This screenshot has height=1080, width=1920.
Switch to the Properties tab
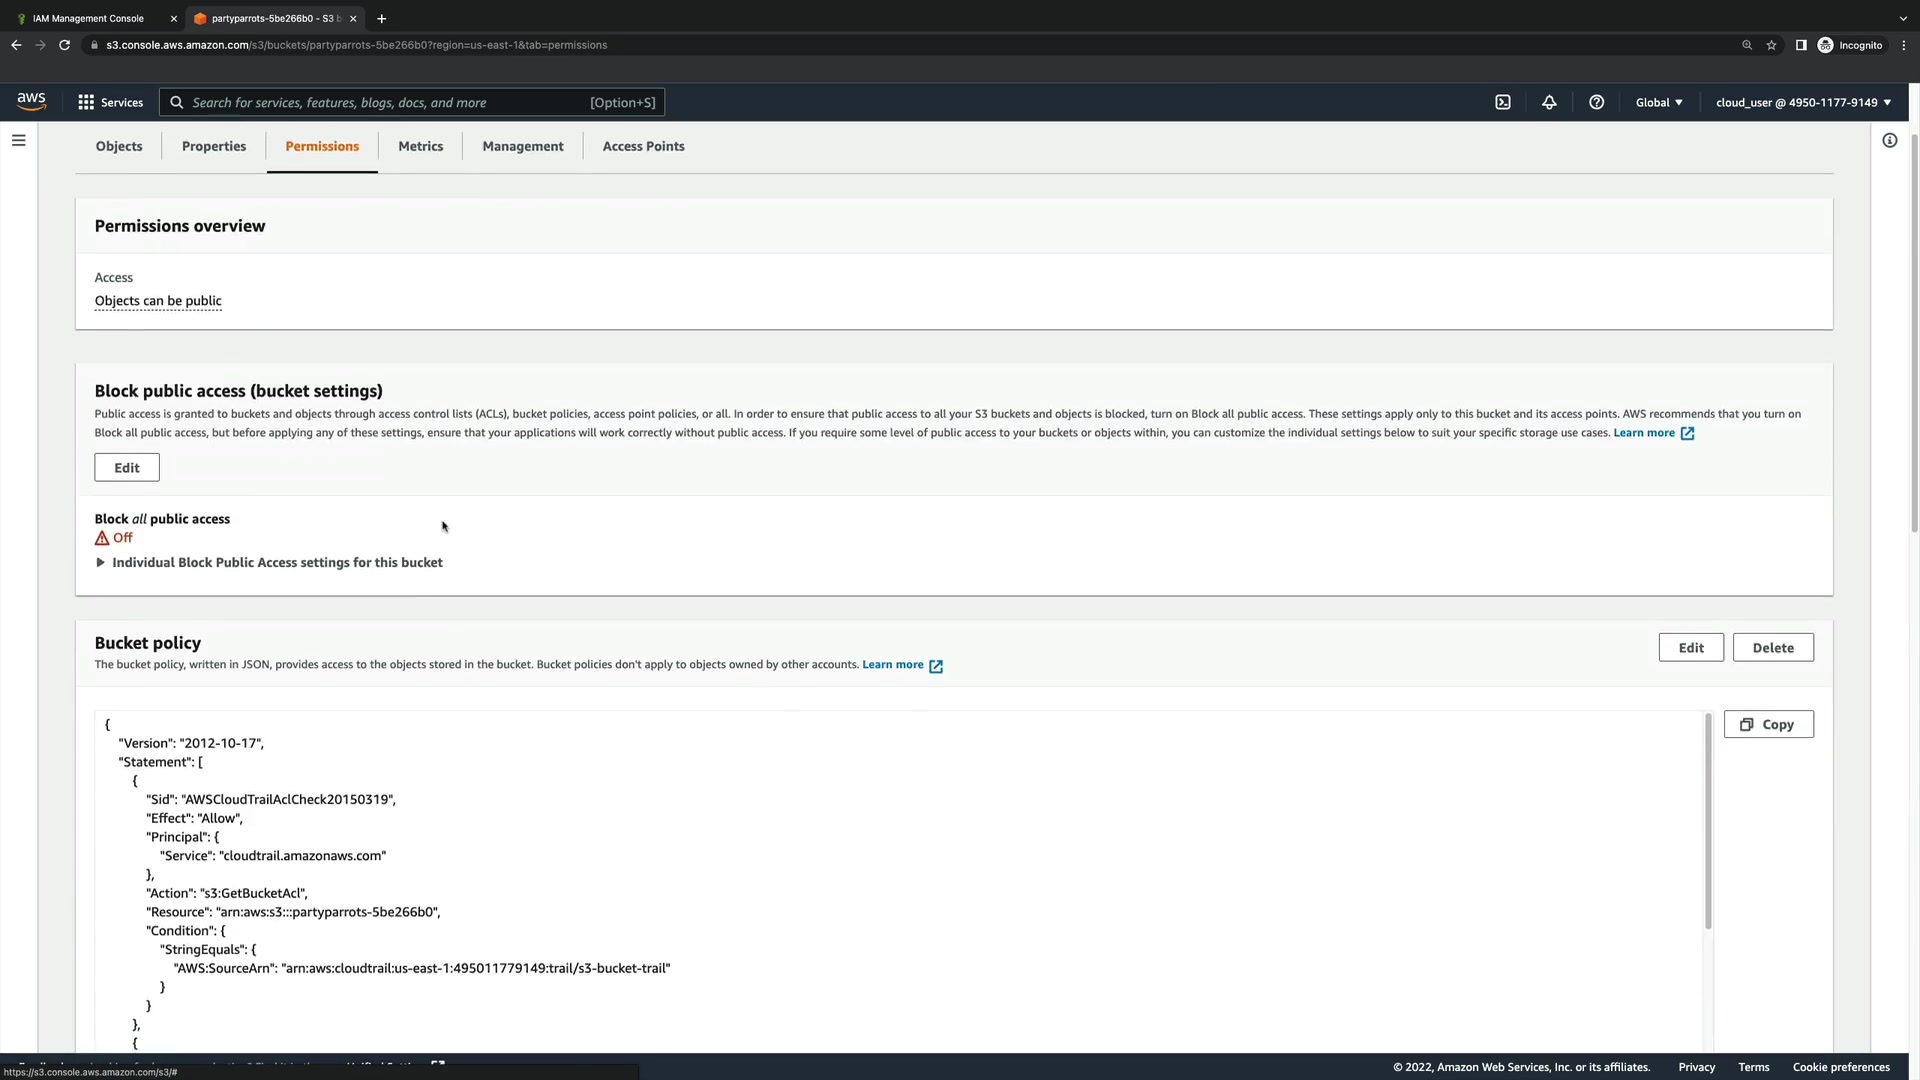(x=214, y=146)
